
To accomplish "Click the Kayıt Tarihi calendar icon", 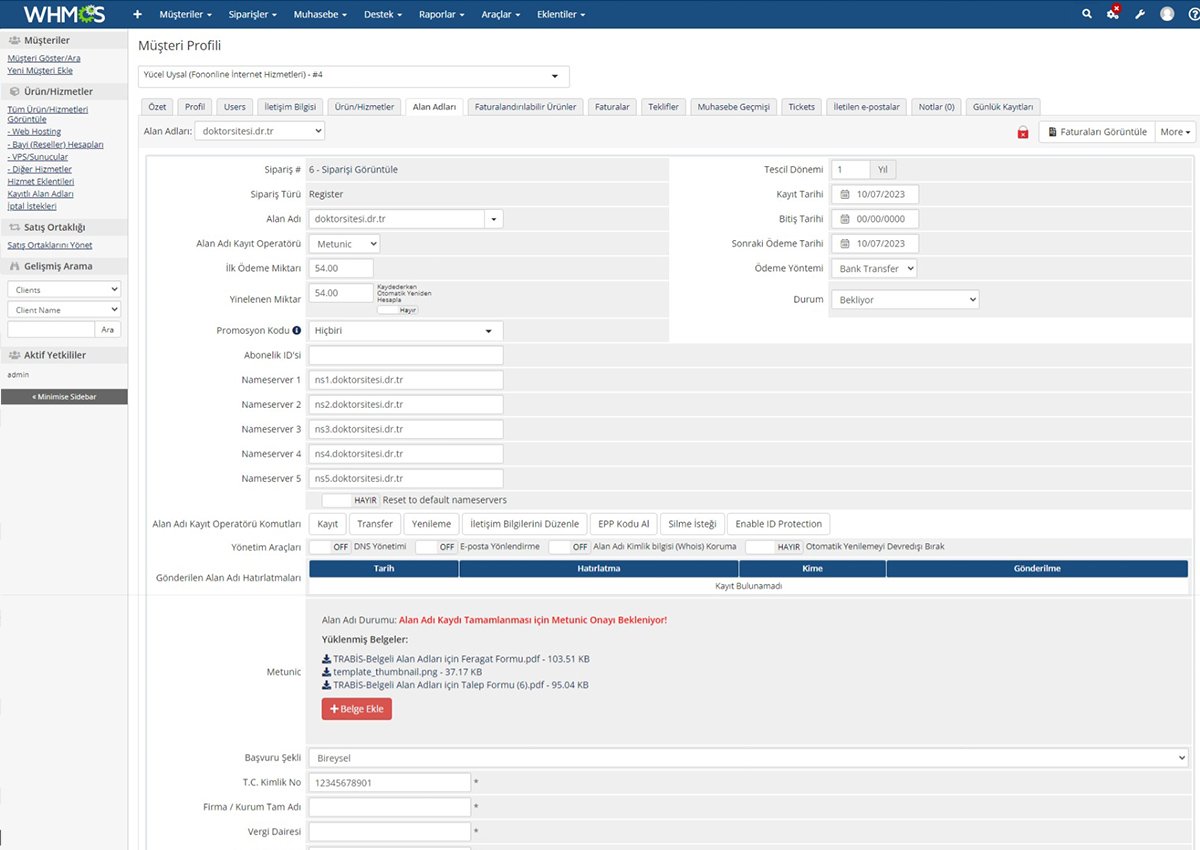I will [844, 194].
